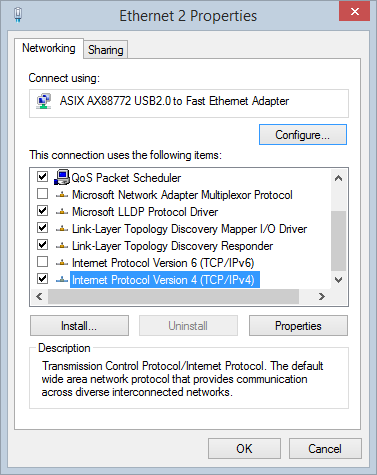Click the Internet Protocol Version 6 protocol icon
The image size is (377, 475).
coord(62,263)
